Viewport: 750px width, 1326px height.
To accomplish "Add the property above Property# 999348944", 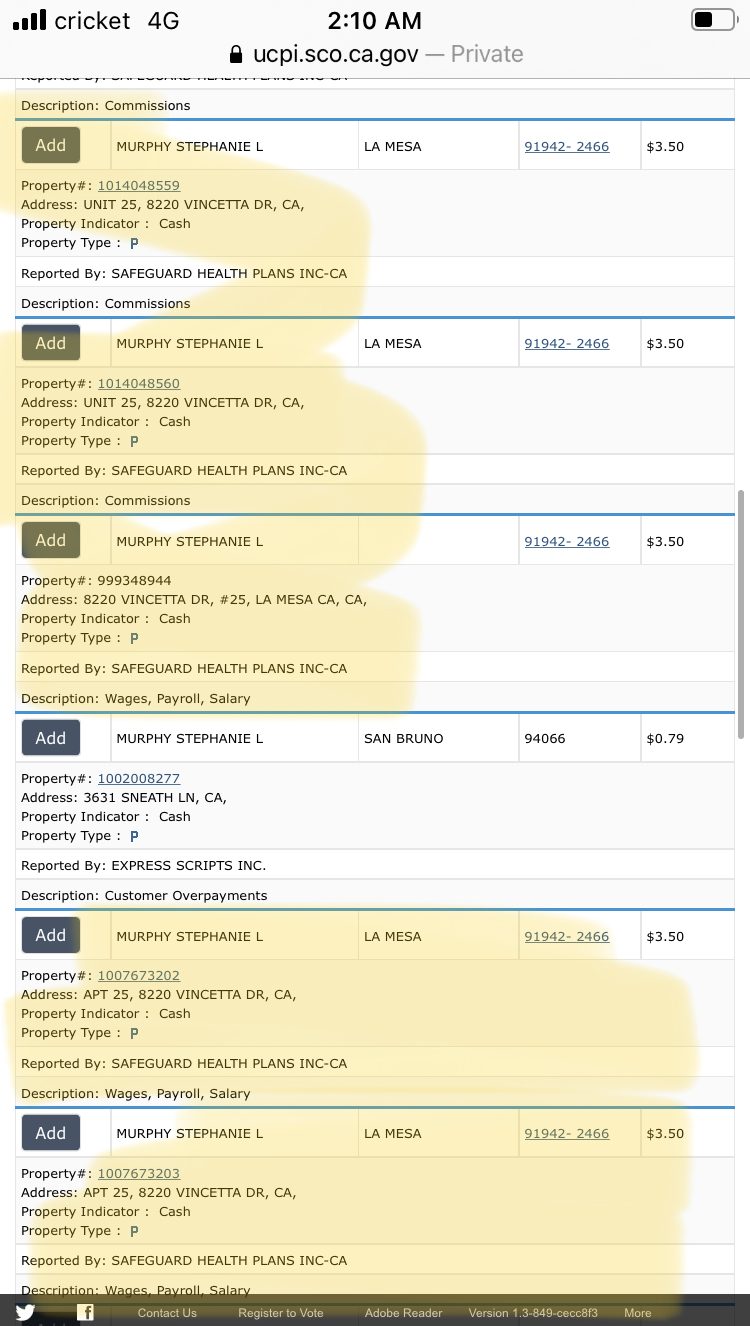I will 51,540.
